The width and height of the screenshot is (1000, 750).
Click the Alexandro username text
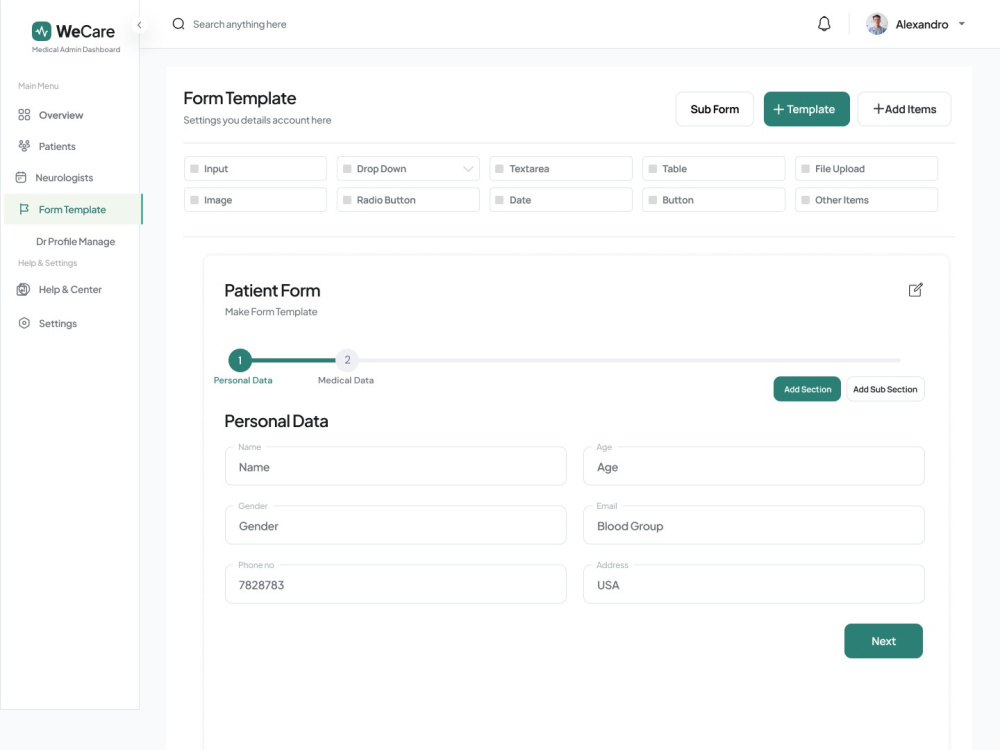point(922,24)
